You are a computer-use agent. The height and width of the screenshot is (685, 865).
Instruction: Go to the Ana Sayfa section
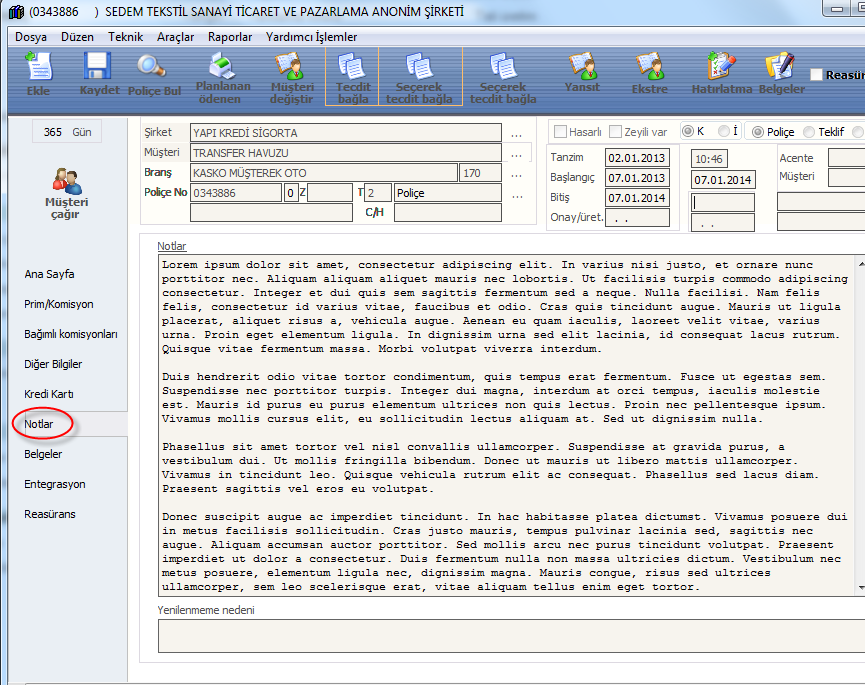50,274
